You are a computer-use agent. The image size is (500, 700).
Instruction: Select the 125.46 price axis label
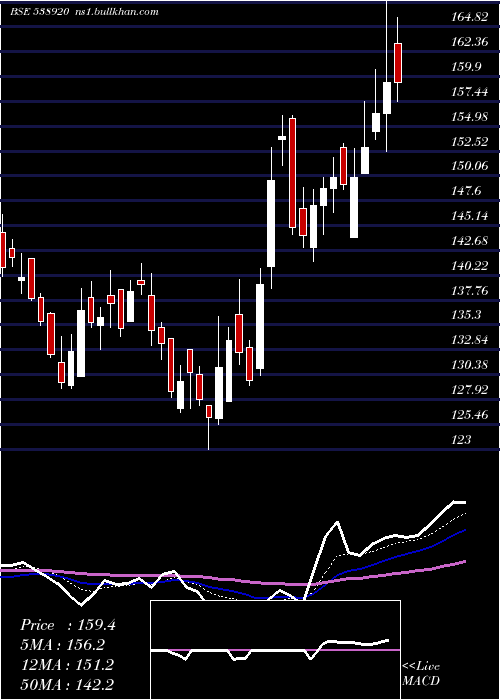click(x=468, y=415)
